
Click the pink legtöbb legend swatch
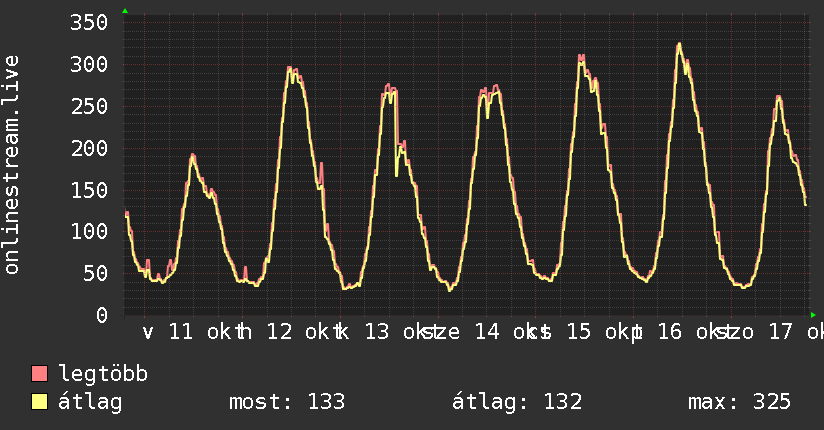pos(39,374)
